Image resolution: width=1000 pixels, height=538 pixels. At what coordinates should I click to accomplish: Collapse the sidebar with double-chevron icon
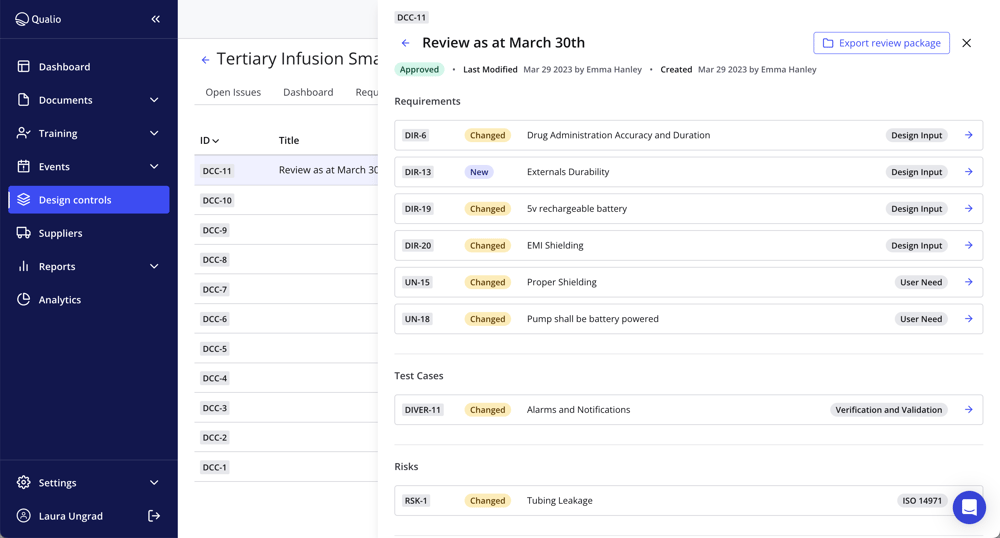click(155, 19)
